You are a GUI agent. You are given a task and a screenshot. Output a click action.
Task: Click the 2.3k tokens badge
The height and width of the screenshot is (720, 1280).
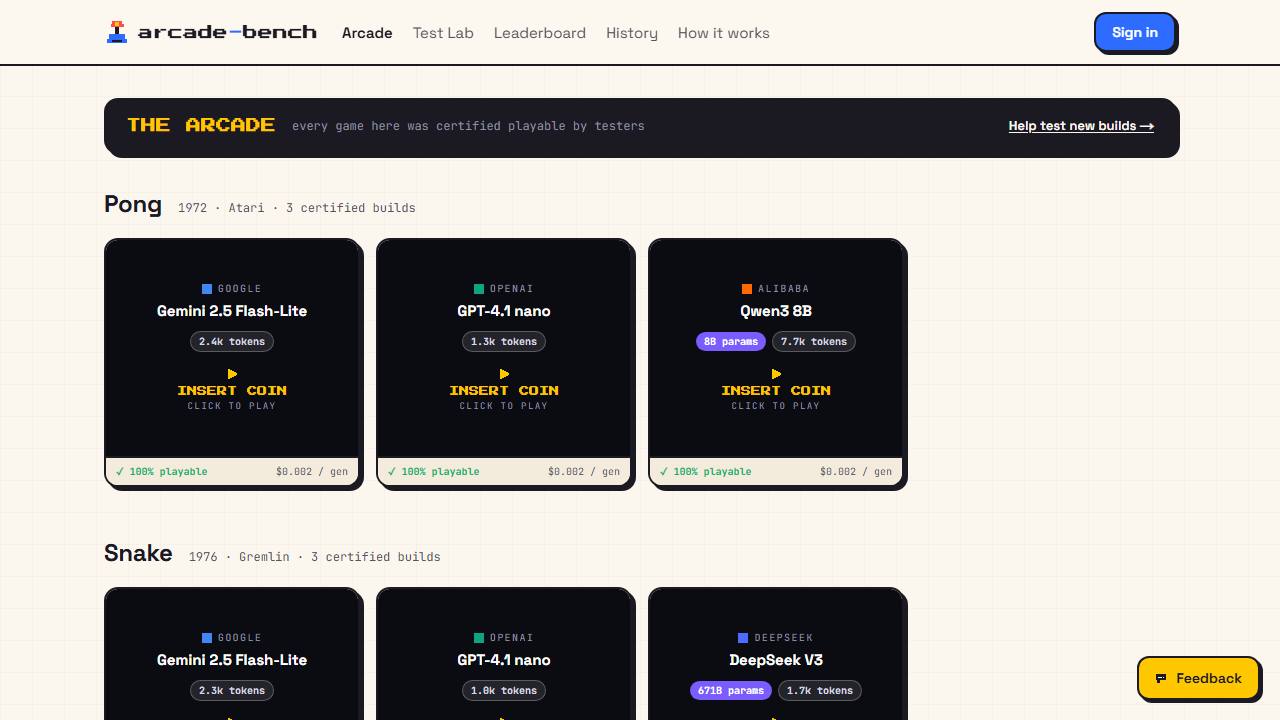(232, 691)
